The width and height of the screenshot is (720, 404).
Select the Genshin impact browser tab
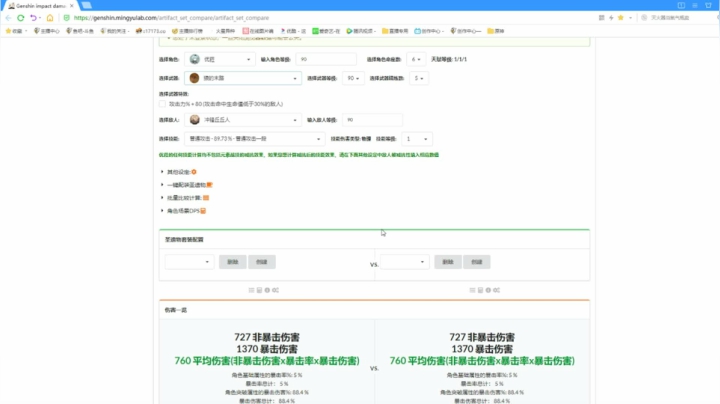tap(39, 6)
